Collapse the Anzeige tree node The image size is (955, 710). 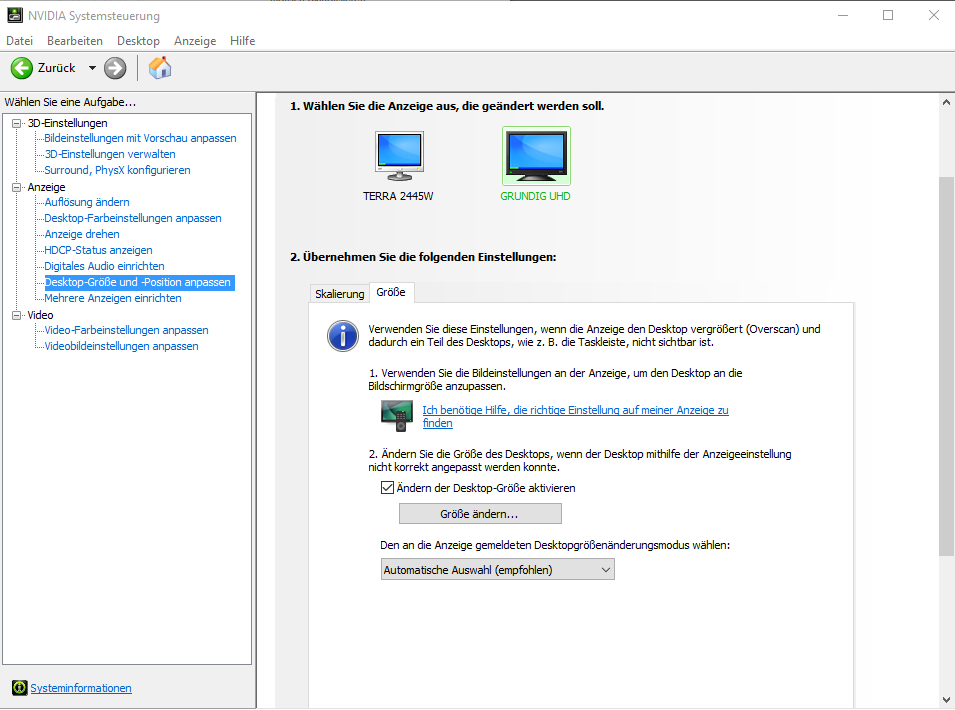click(x=16, y=187)
